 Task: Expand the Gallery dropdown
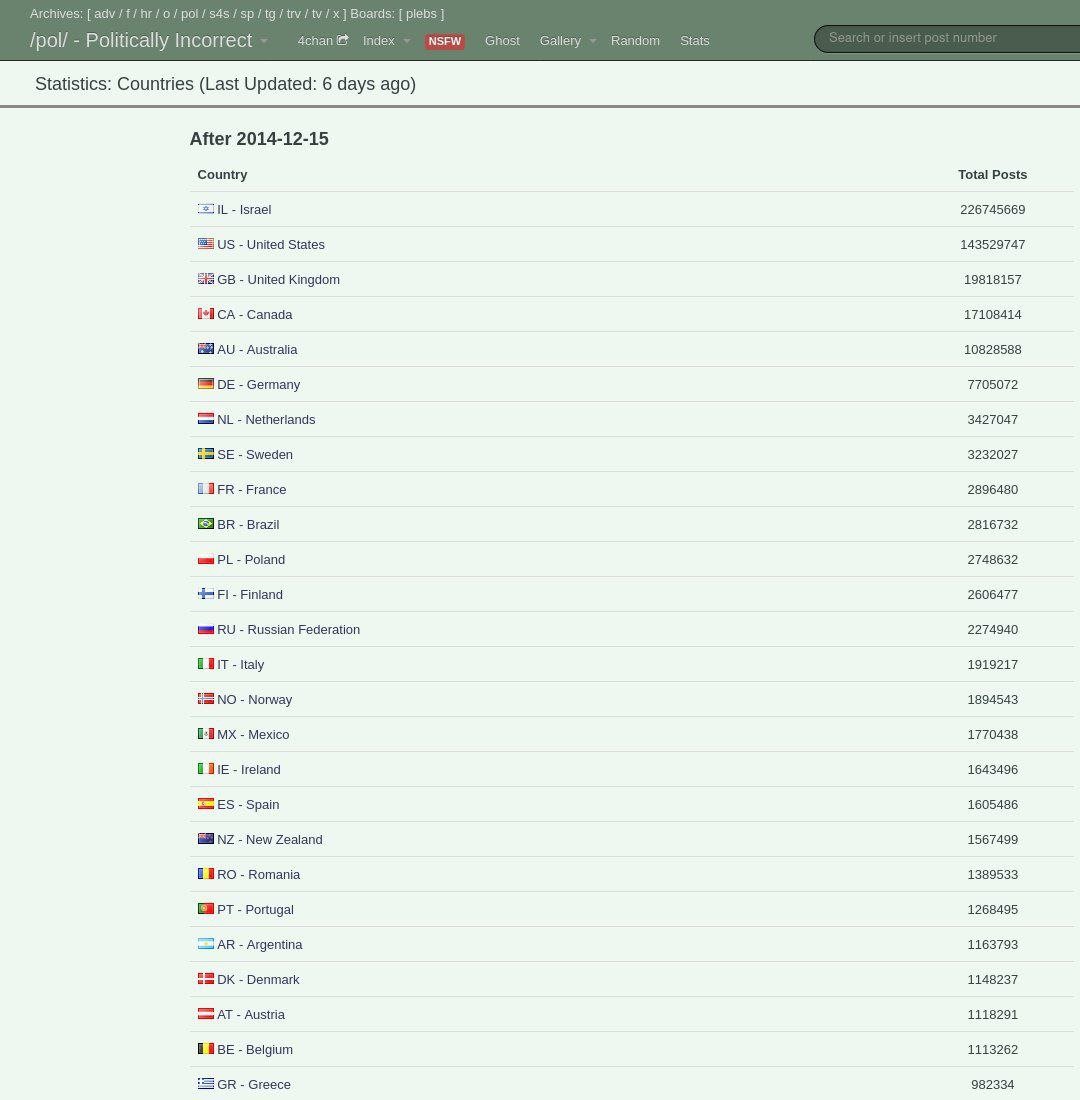point(562,40)
